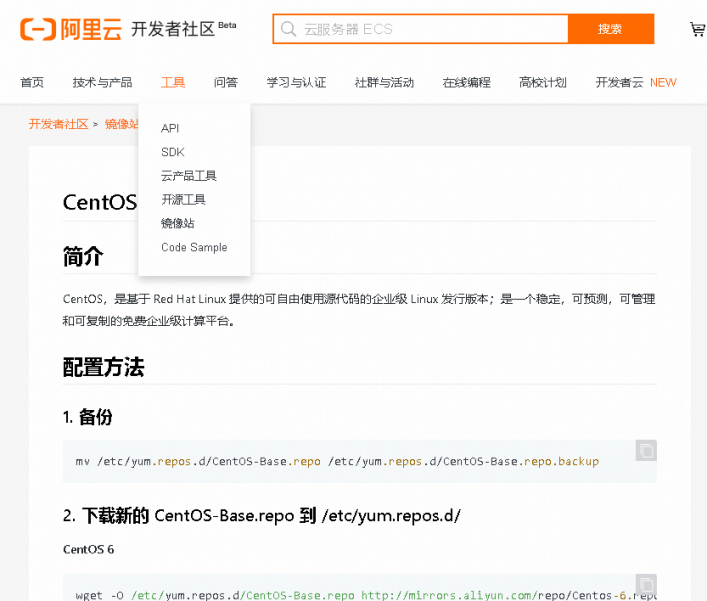Select SDK from the dropdown
The width and height of the screenshot is (707, 601).
coord(173,152)
